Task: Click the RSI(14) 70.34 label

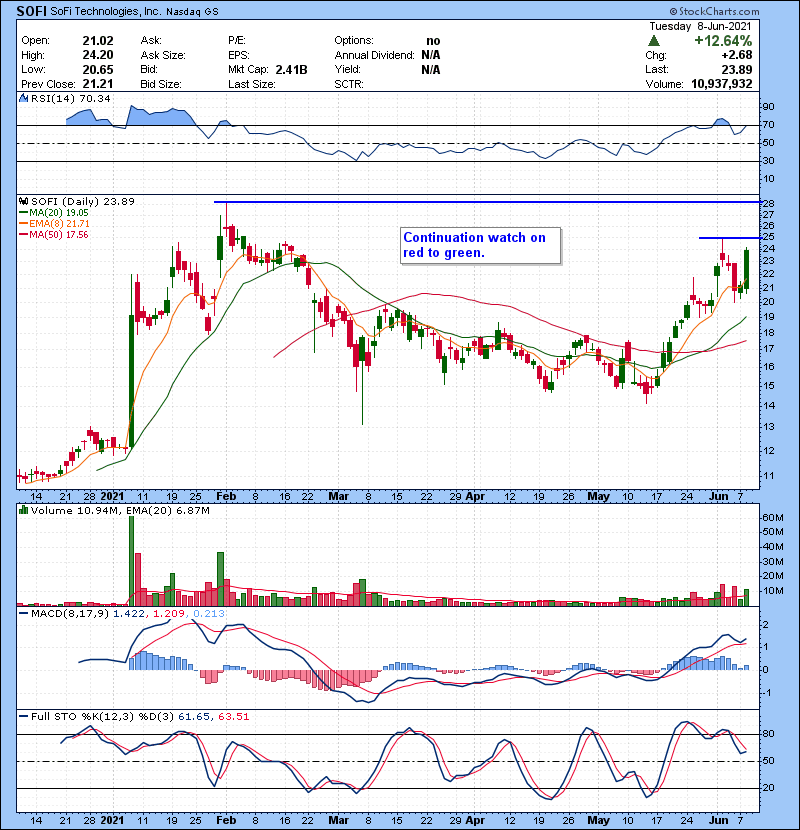Action: click(70, 98)
